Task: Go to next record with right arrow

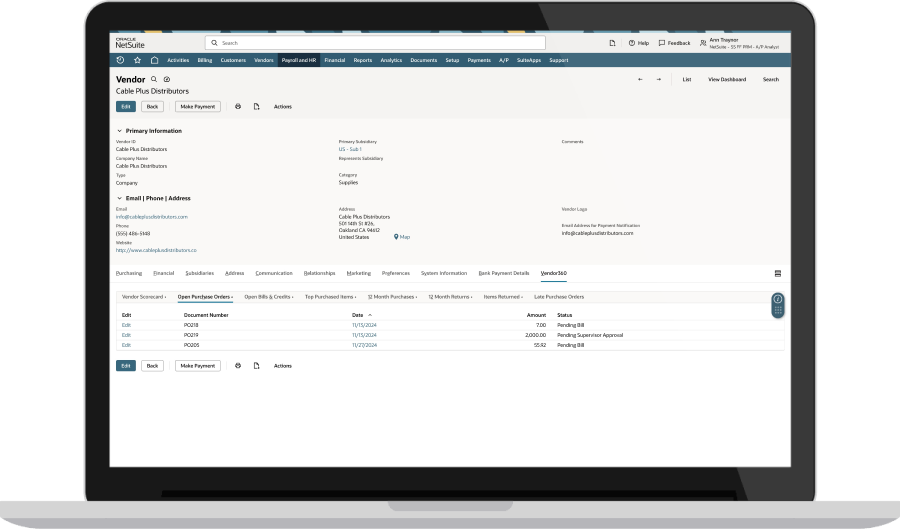Action: 658,79
